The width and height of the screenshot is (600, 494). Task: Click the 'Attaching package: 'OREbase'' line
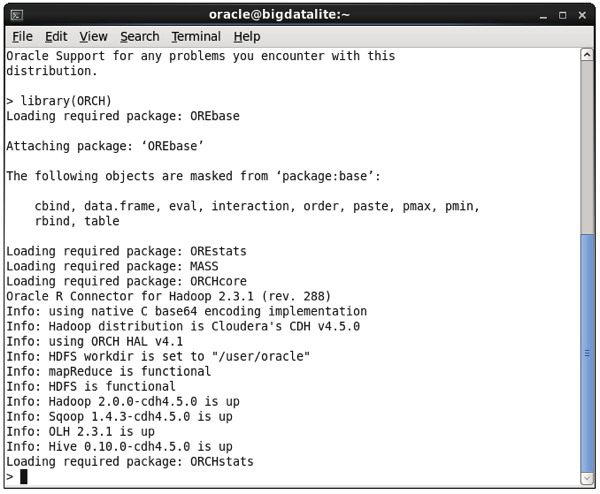(105, 146)
